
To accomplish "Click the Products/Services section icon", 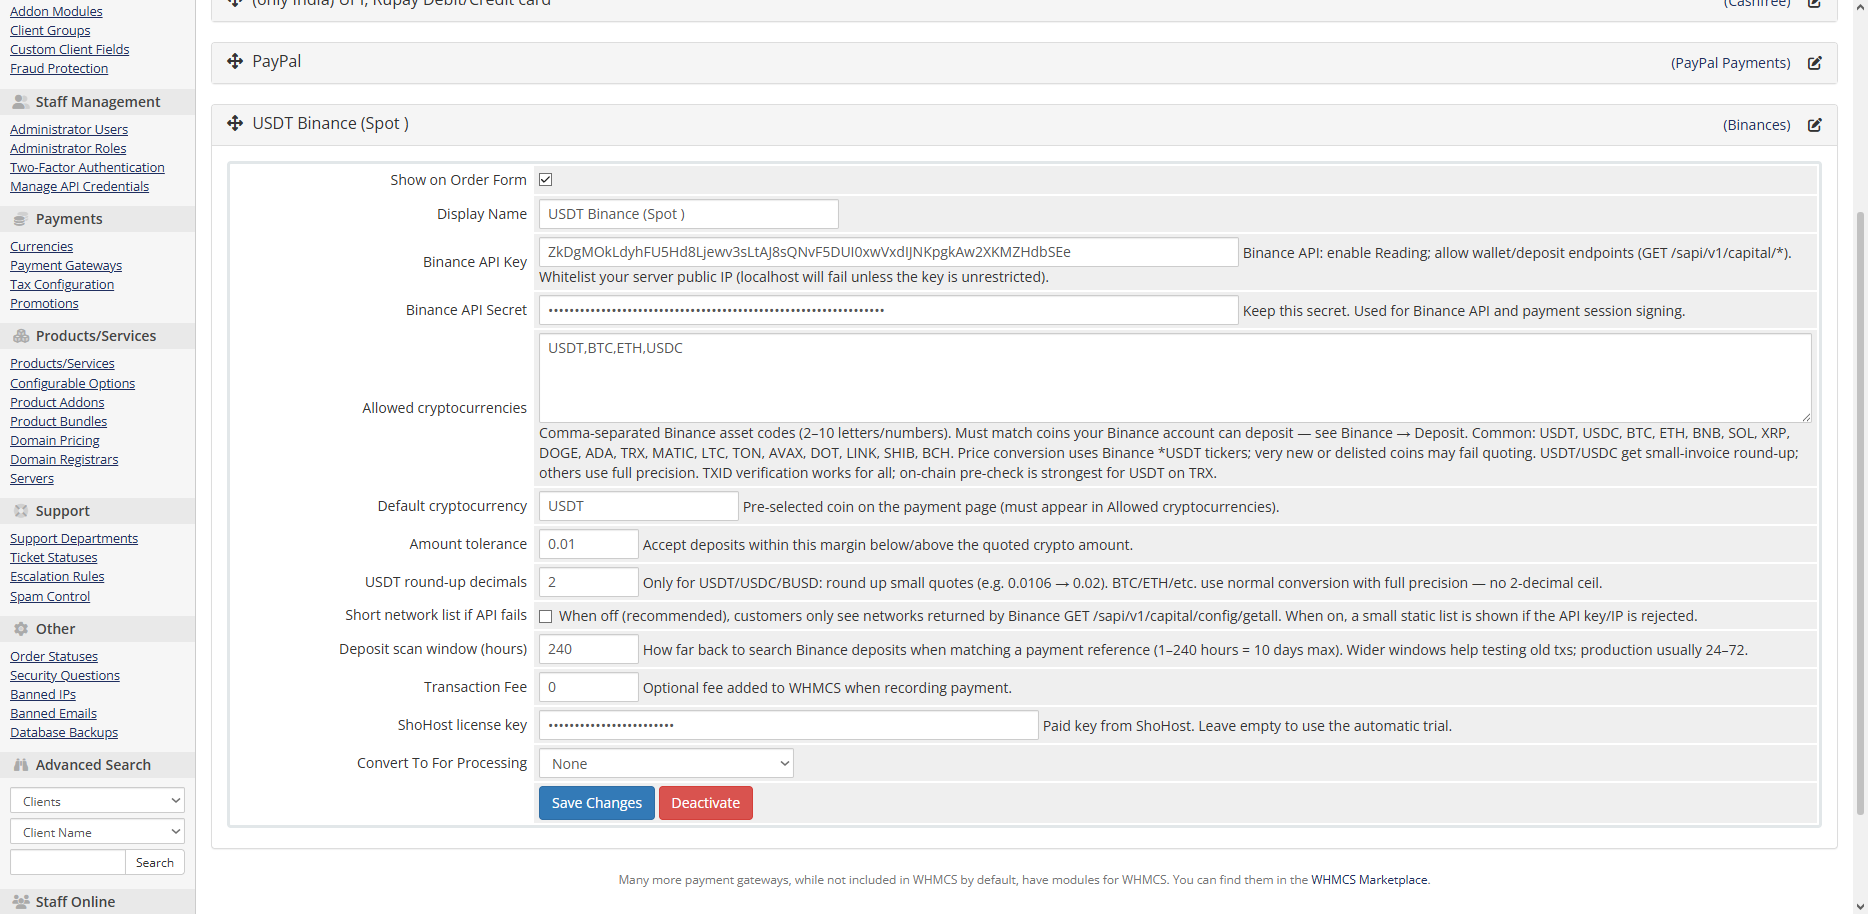I will [20, 336].
